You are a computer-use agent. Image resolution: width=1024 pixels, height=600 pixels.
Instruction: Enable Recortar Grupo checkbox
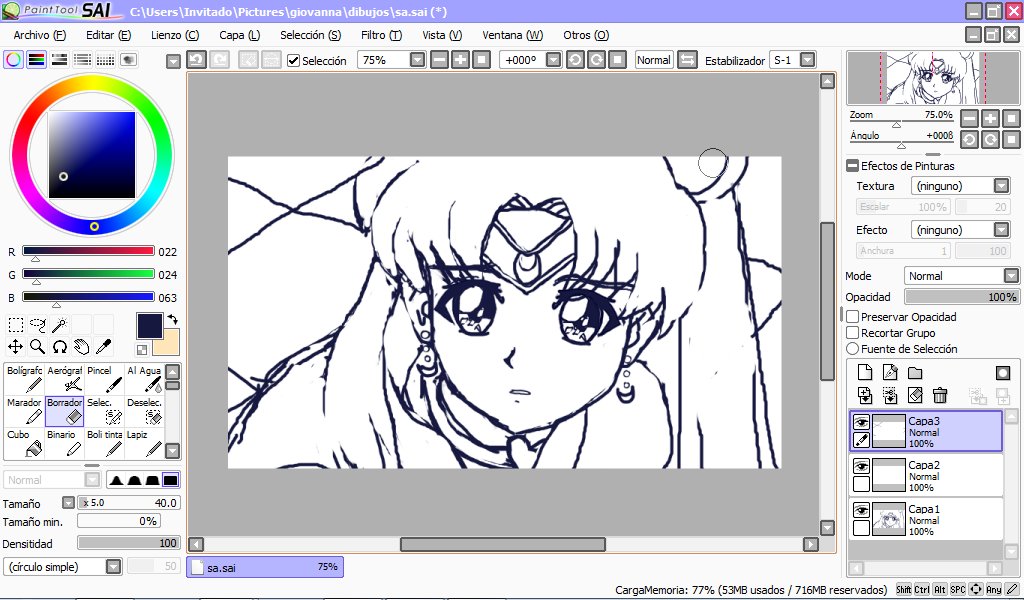[x=853, y=333]
